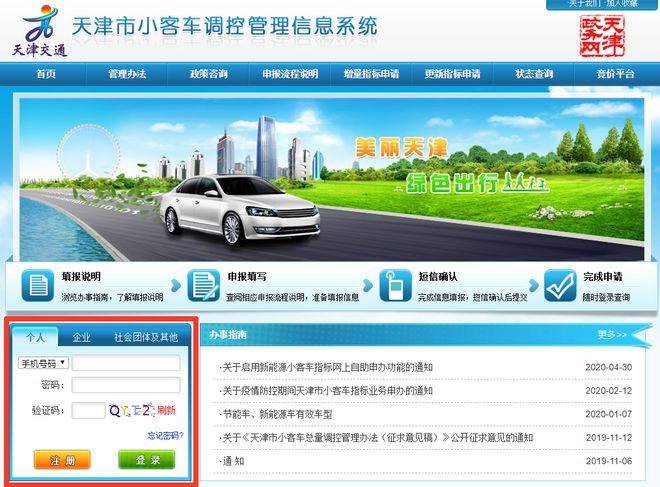Open notice 节能车、新能源车有效车型
Screen dimensions: 660x487
[277, 414]
